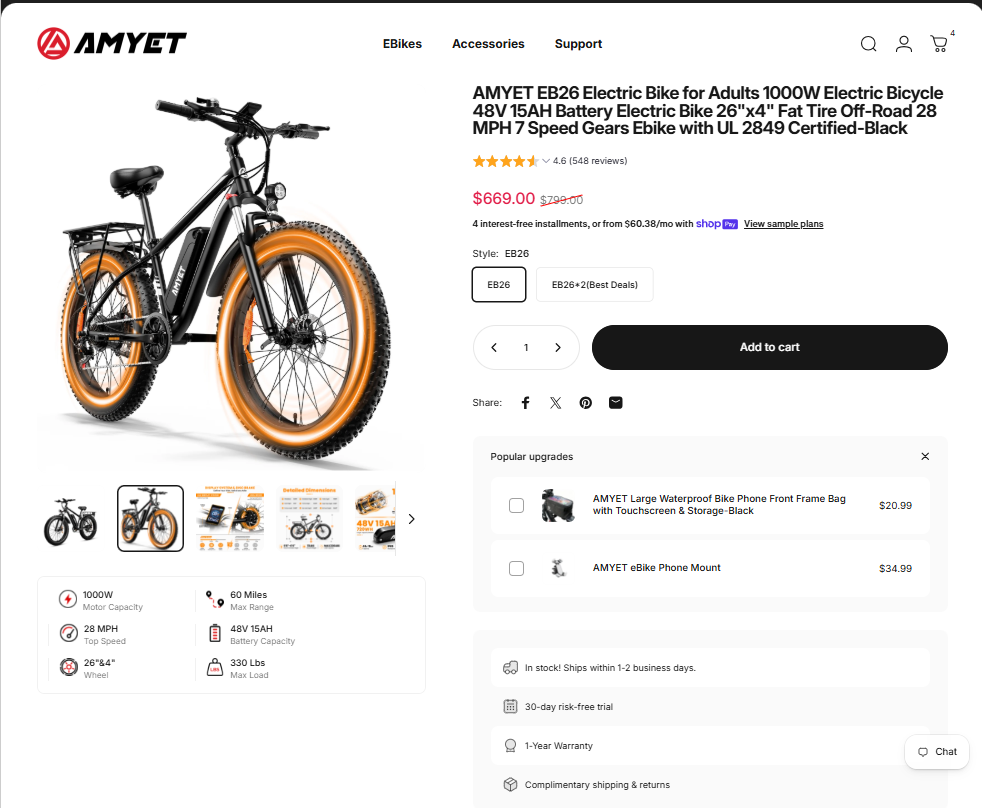Open the View sample plans link
This screenshot has height=808, width=982.
(783, 224)
